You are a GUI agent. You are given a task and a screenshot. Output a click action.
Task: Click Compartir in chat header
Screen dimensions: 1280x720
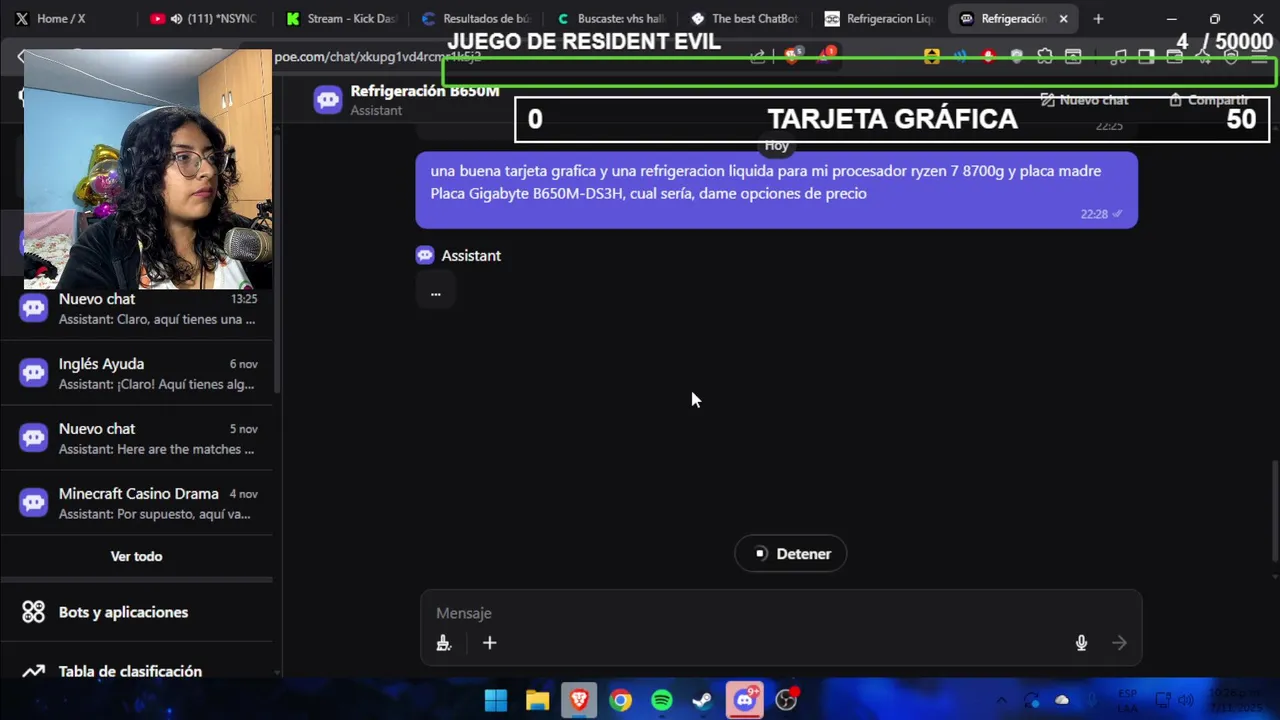click(1209, 100)
